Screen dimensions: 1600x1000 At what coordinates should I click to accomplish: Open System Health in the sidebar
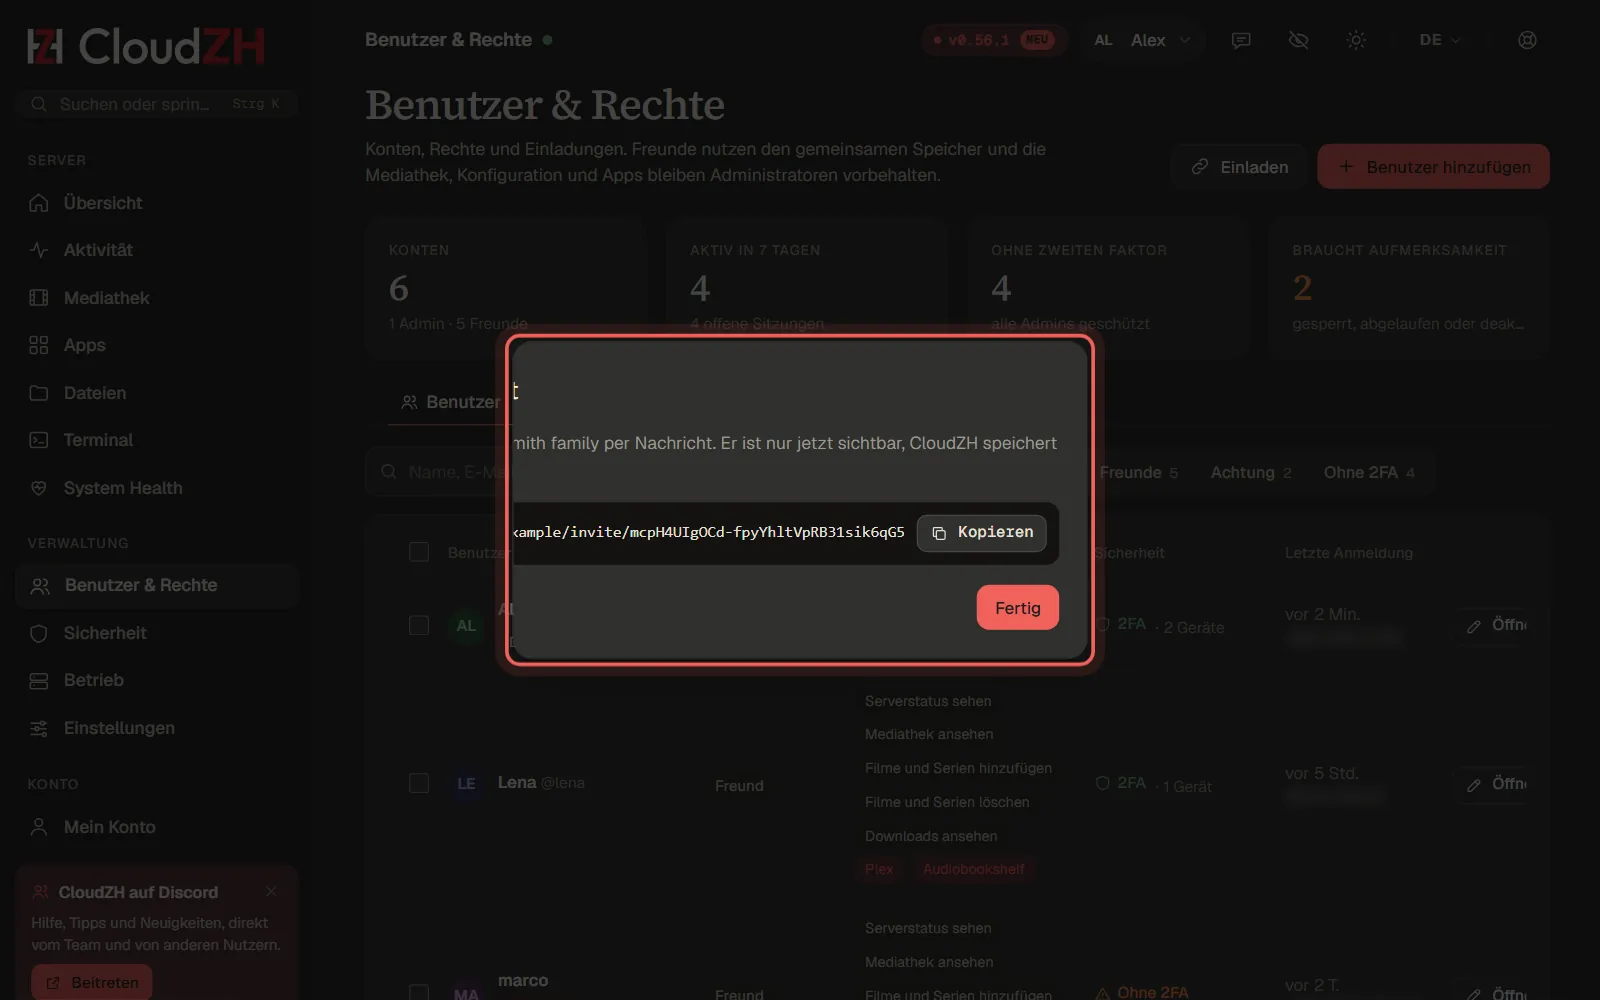pyautogui.click(x=157, y=488)
